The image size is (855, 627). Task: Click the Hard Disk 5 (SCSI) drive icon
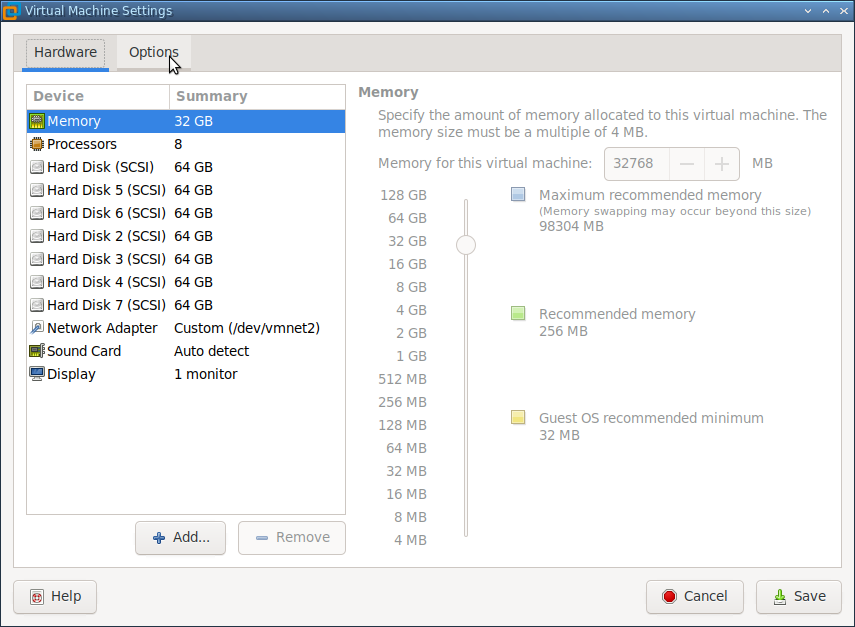point(37,190)
